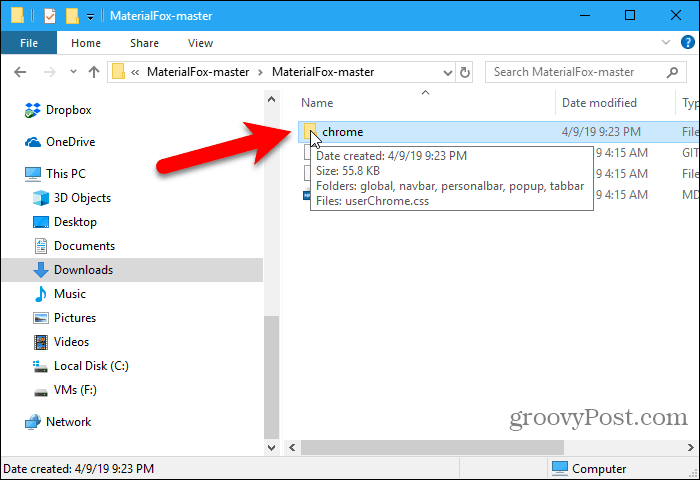Viewport: 700px width, 480px height.
Task: Click the Dropbox icon
Action: click(x=33, y=110)
